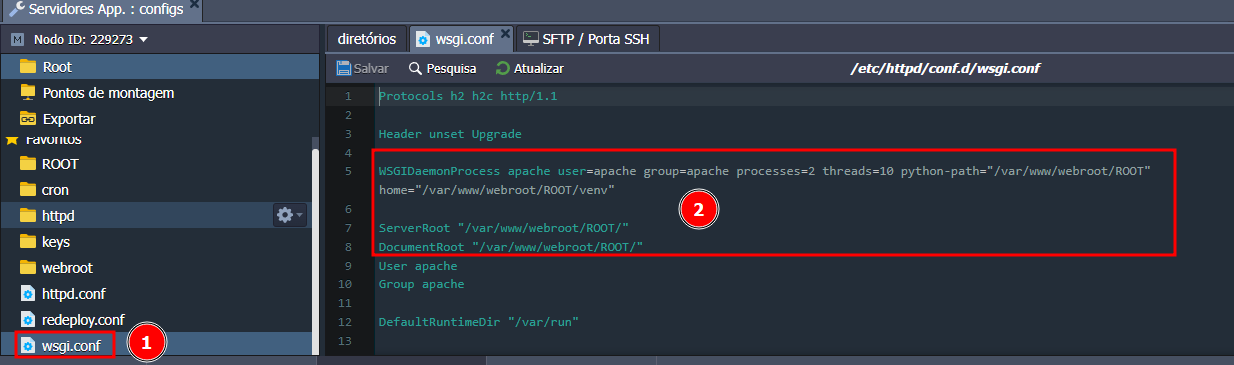Open dropdown arrow beside the httpd gear
Image resolution: width=1234 pixels, height=365 pixels.
click(x=299, y=216)
